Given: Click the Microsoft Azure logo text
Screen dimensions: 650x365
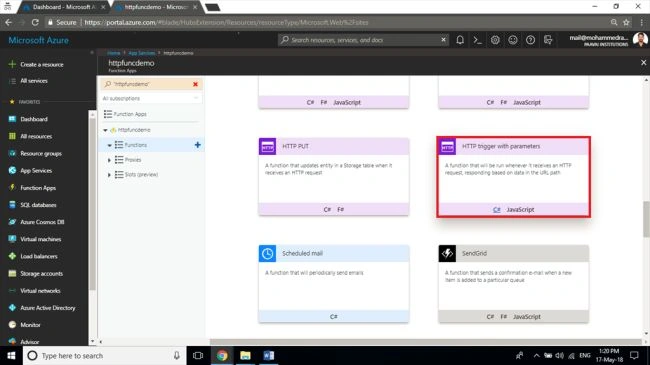Looking at the screenshot, I should (x=39, y=40).
